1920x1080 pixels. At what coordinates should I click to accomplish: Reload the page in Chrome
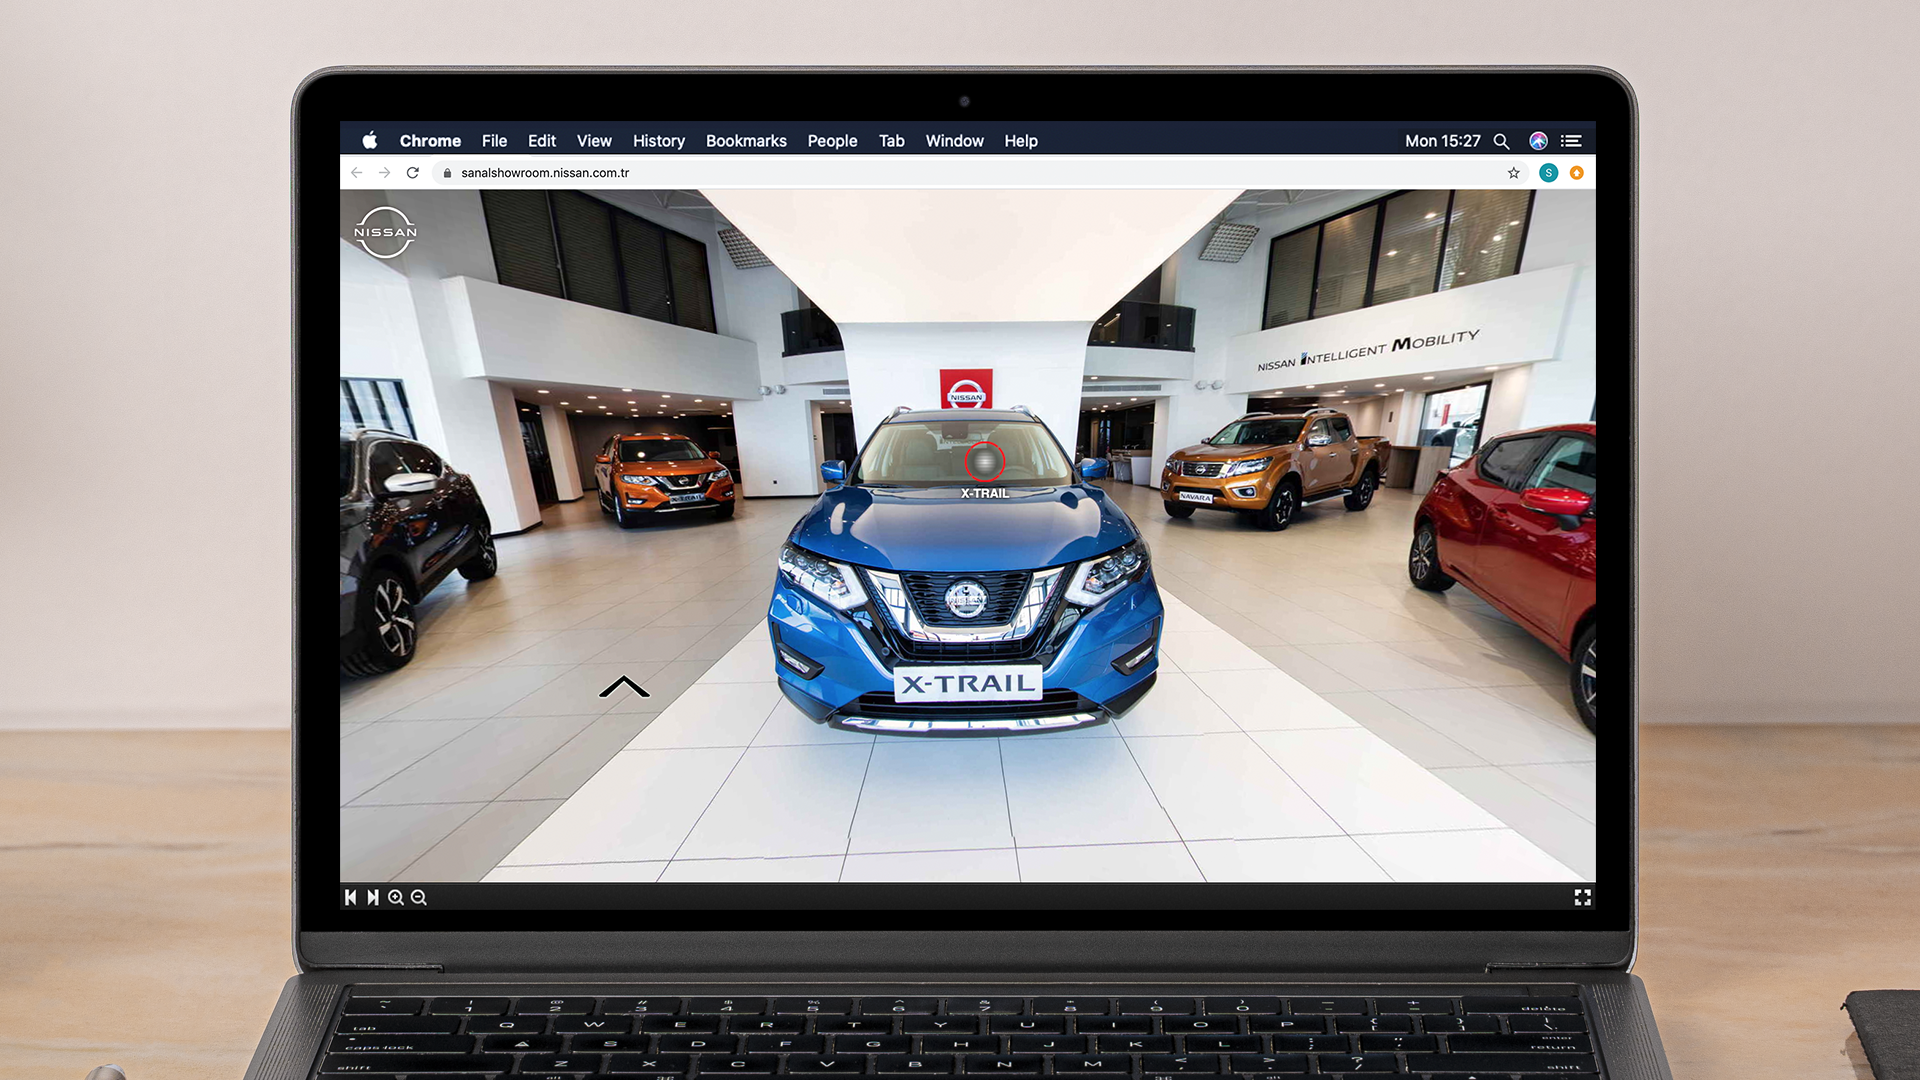(412, 173)
